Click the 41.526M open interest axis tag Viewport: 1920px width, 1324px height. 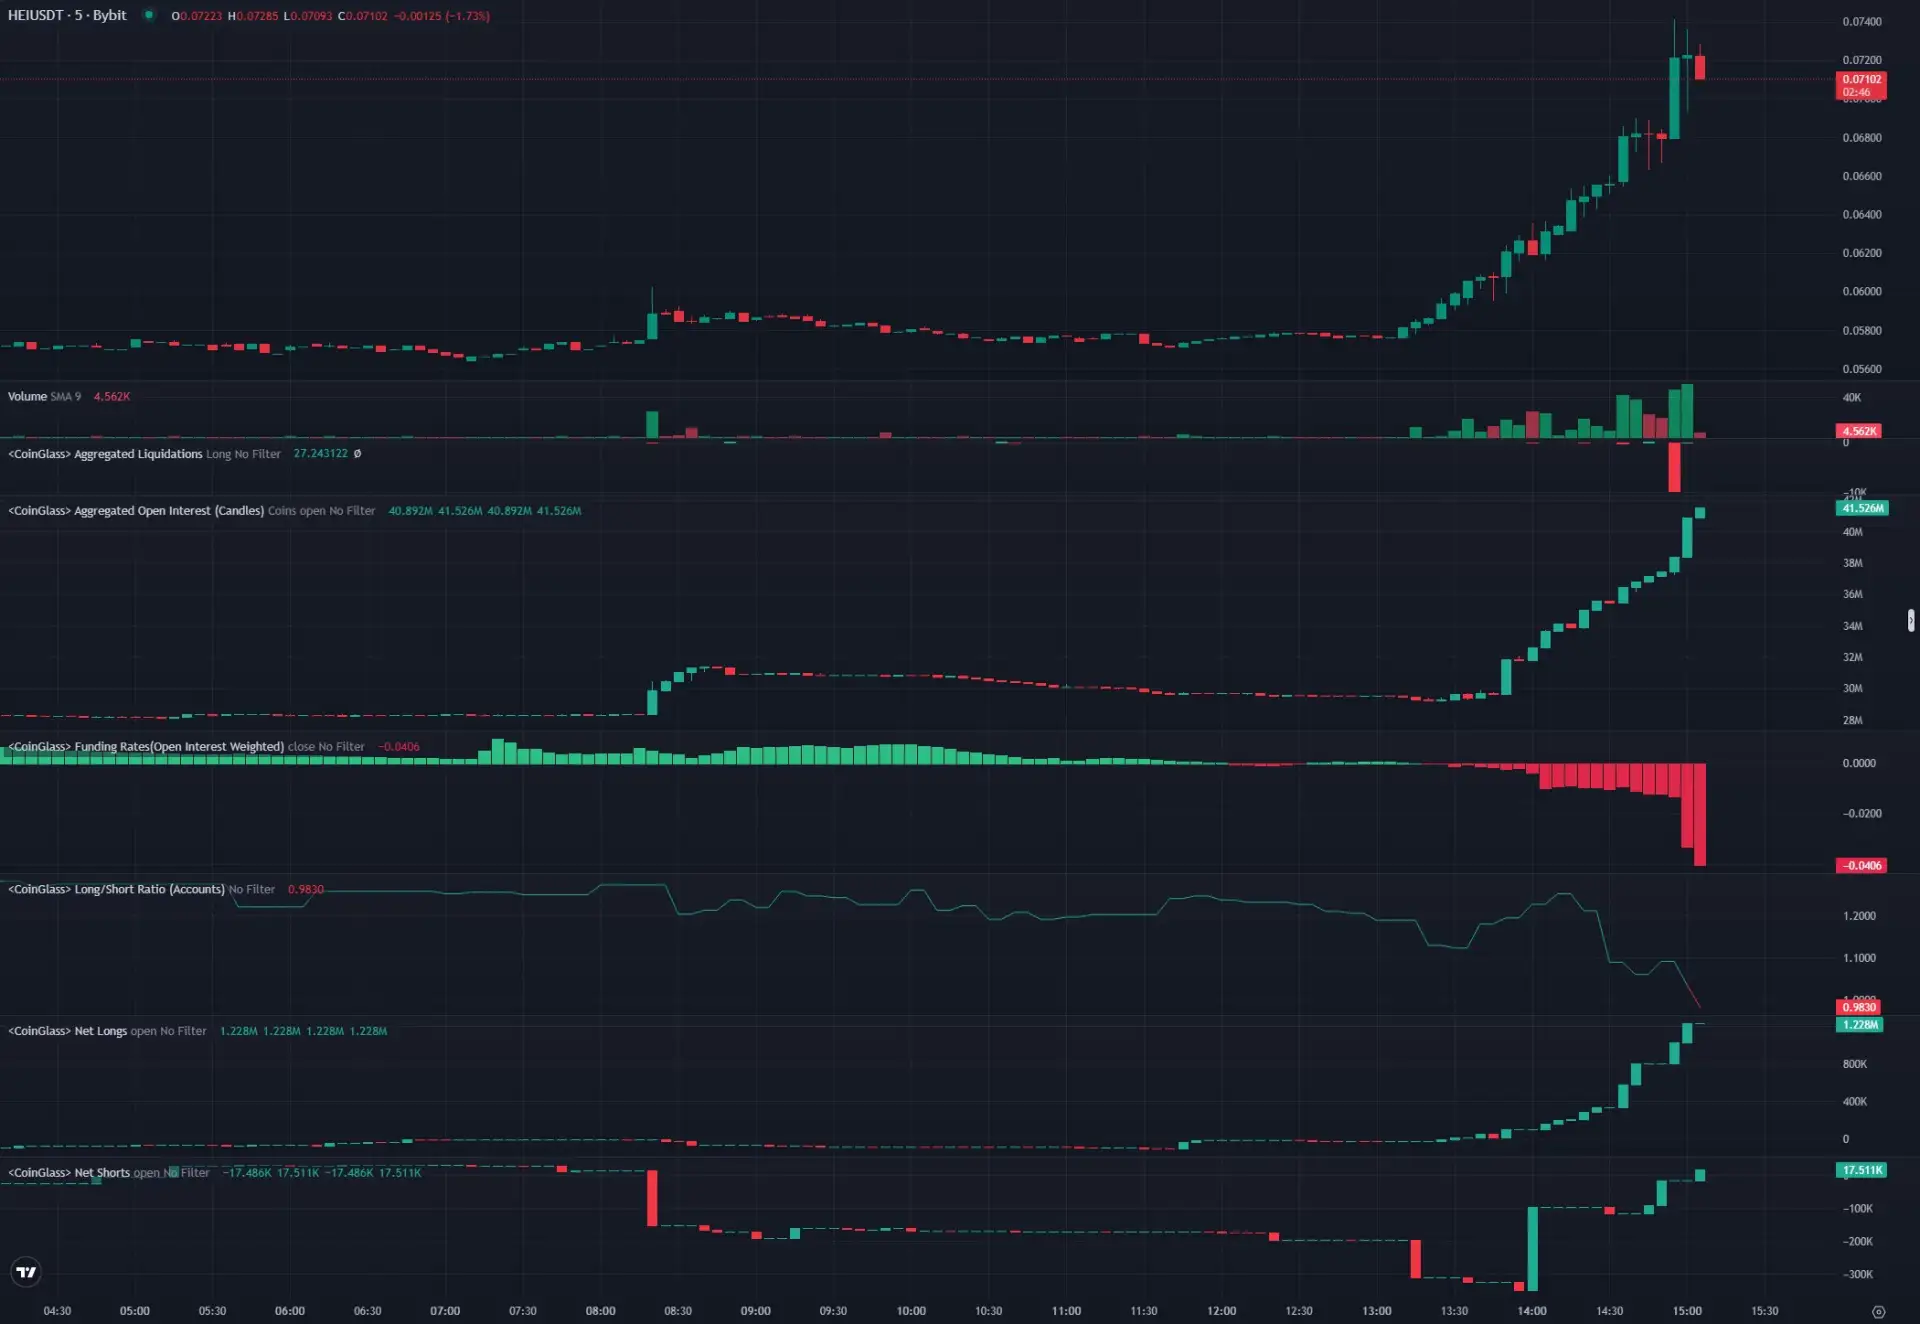(1862, 508)
